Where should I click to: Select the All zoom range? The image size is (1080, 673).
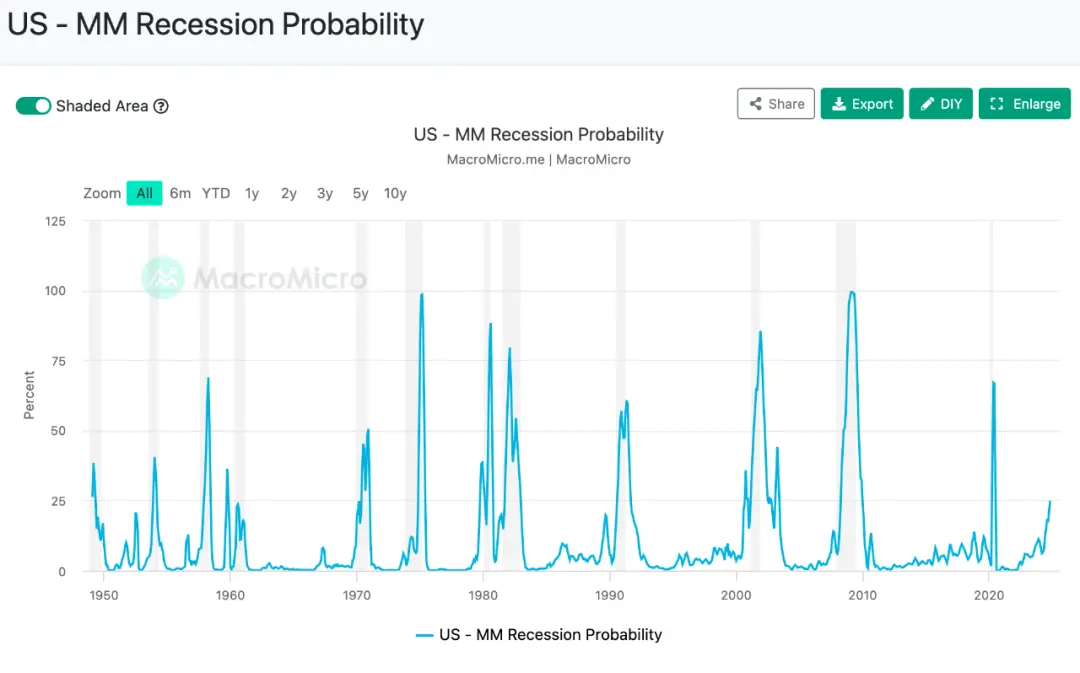pos(144,193)
